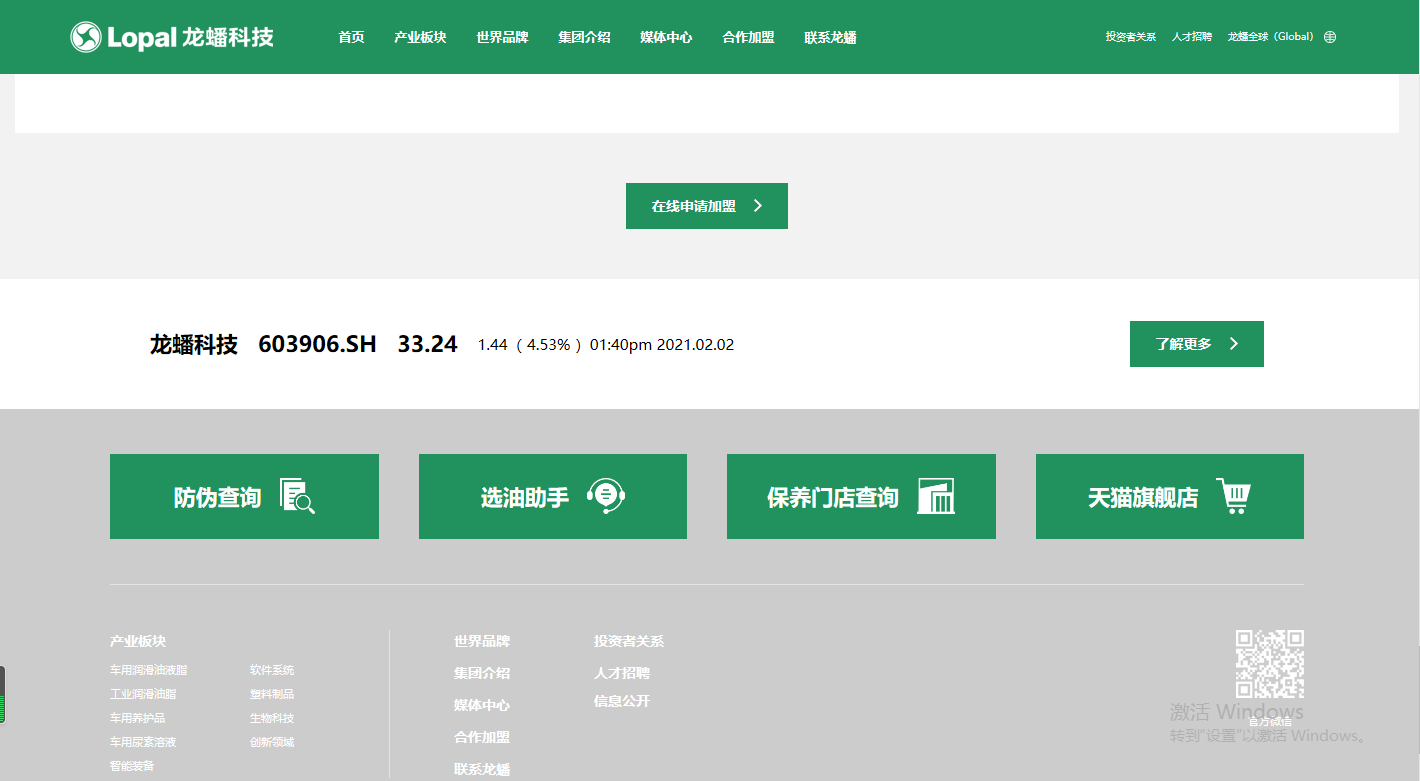This screenshot has height=781, width=1420.
Task: Select 龙蟠全球 (Global) in header
Action: (x=1271, y=37)
